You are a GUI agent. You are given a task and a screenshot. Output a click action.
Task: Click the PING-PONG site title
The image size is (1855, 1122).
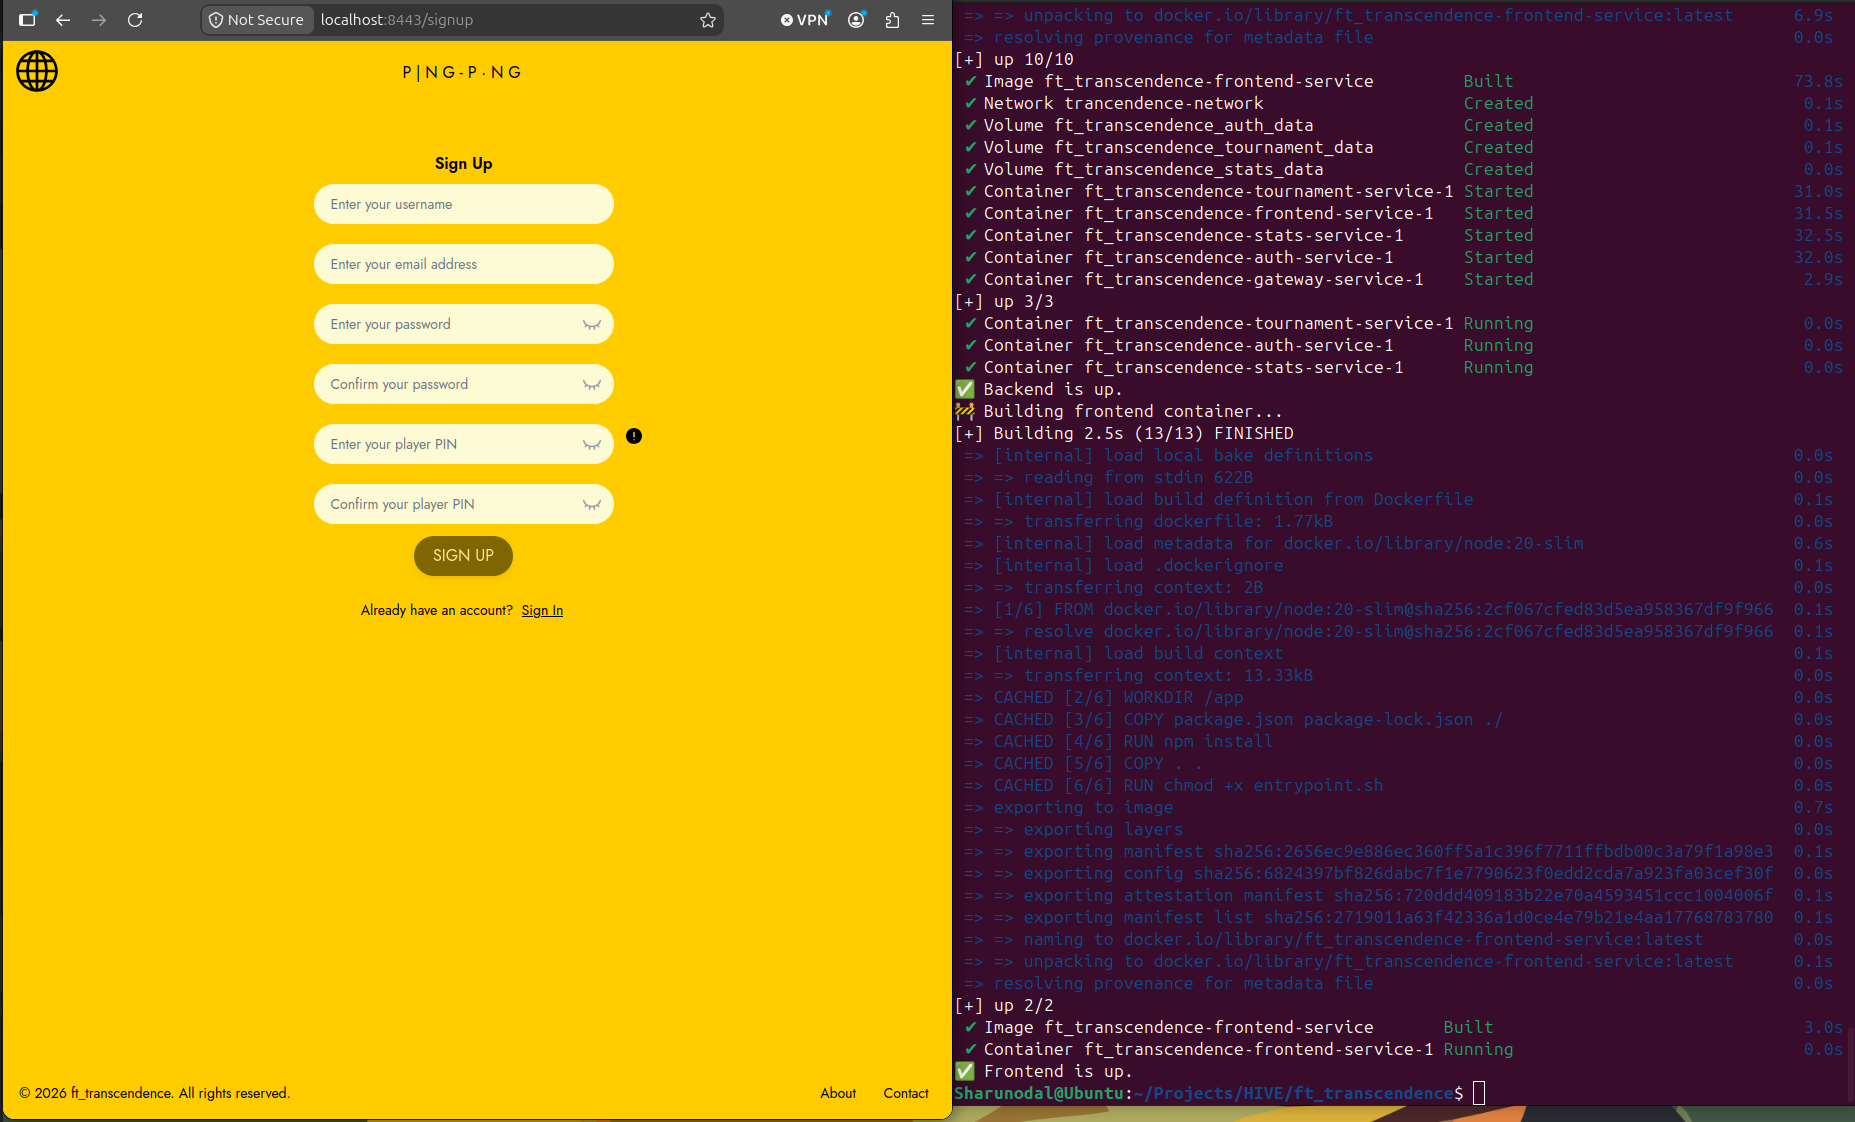point(462,72)
